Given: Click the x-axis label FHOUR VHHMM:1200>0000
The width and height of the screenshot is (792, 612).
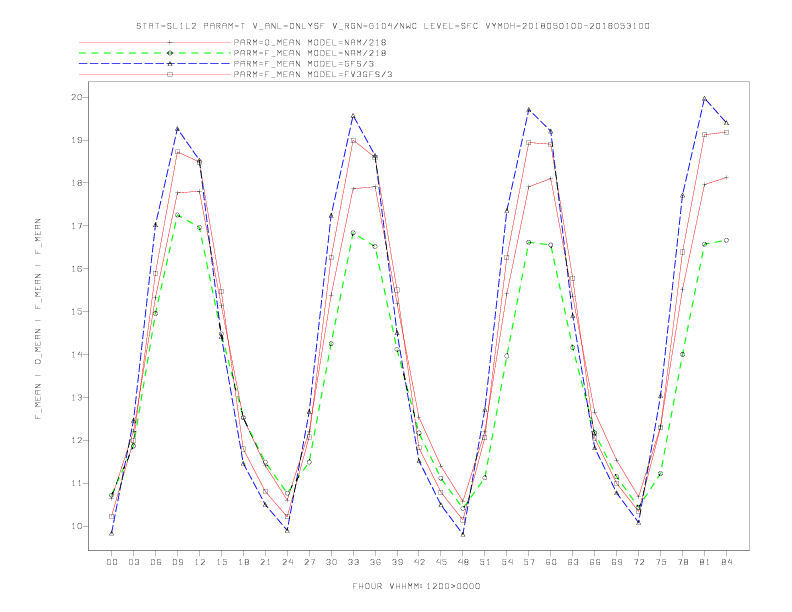Looking at the screenshot, I should click(416, 586).
